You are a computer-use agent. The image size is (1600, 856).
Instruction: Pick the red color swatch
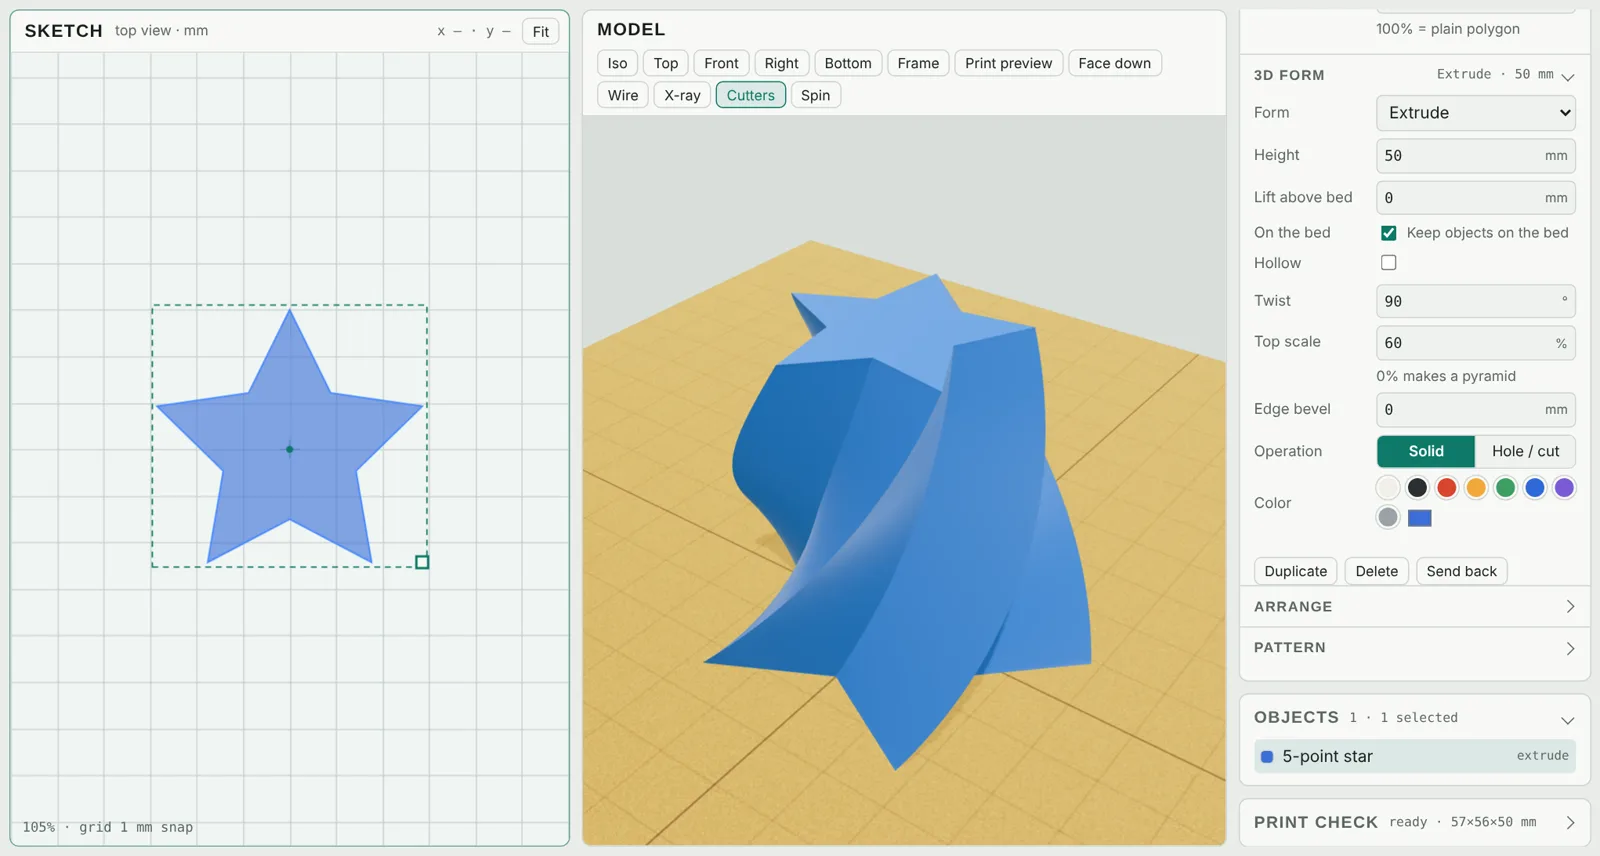point(1446,487)
